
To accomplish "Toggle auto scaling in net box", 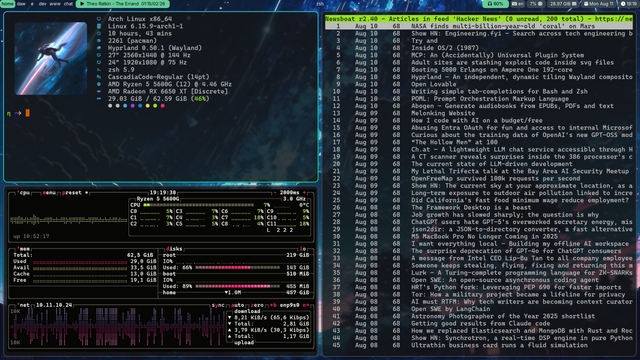I will pyautogui.click(x=238, y=305).
